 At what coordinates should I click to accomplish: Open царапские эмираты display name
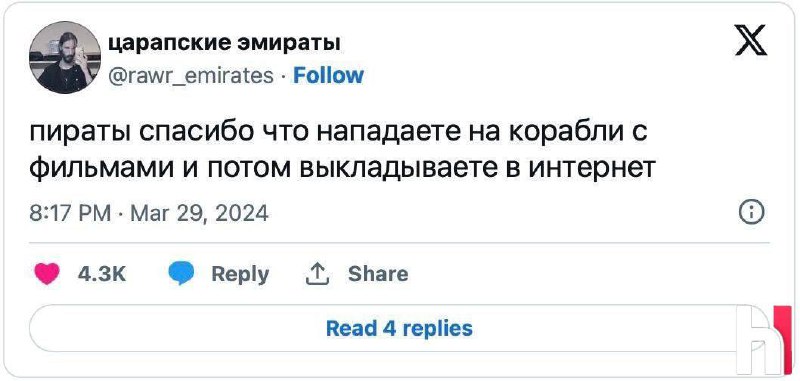pyautogui.click(x=224, y=43)
